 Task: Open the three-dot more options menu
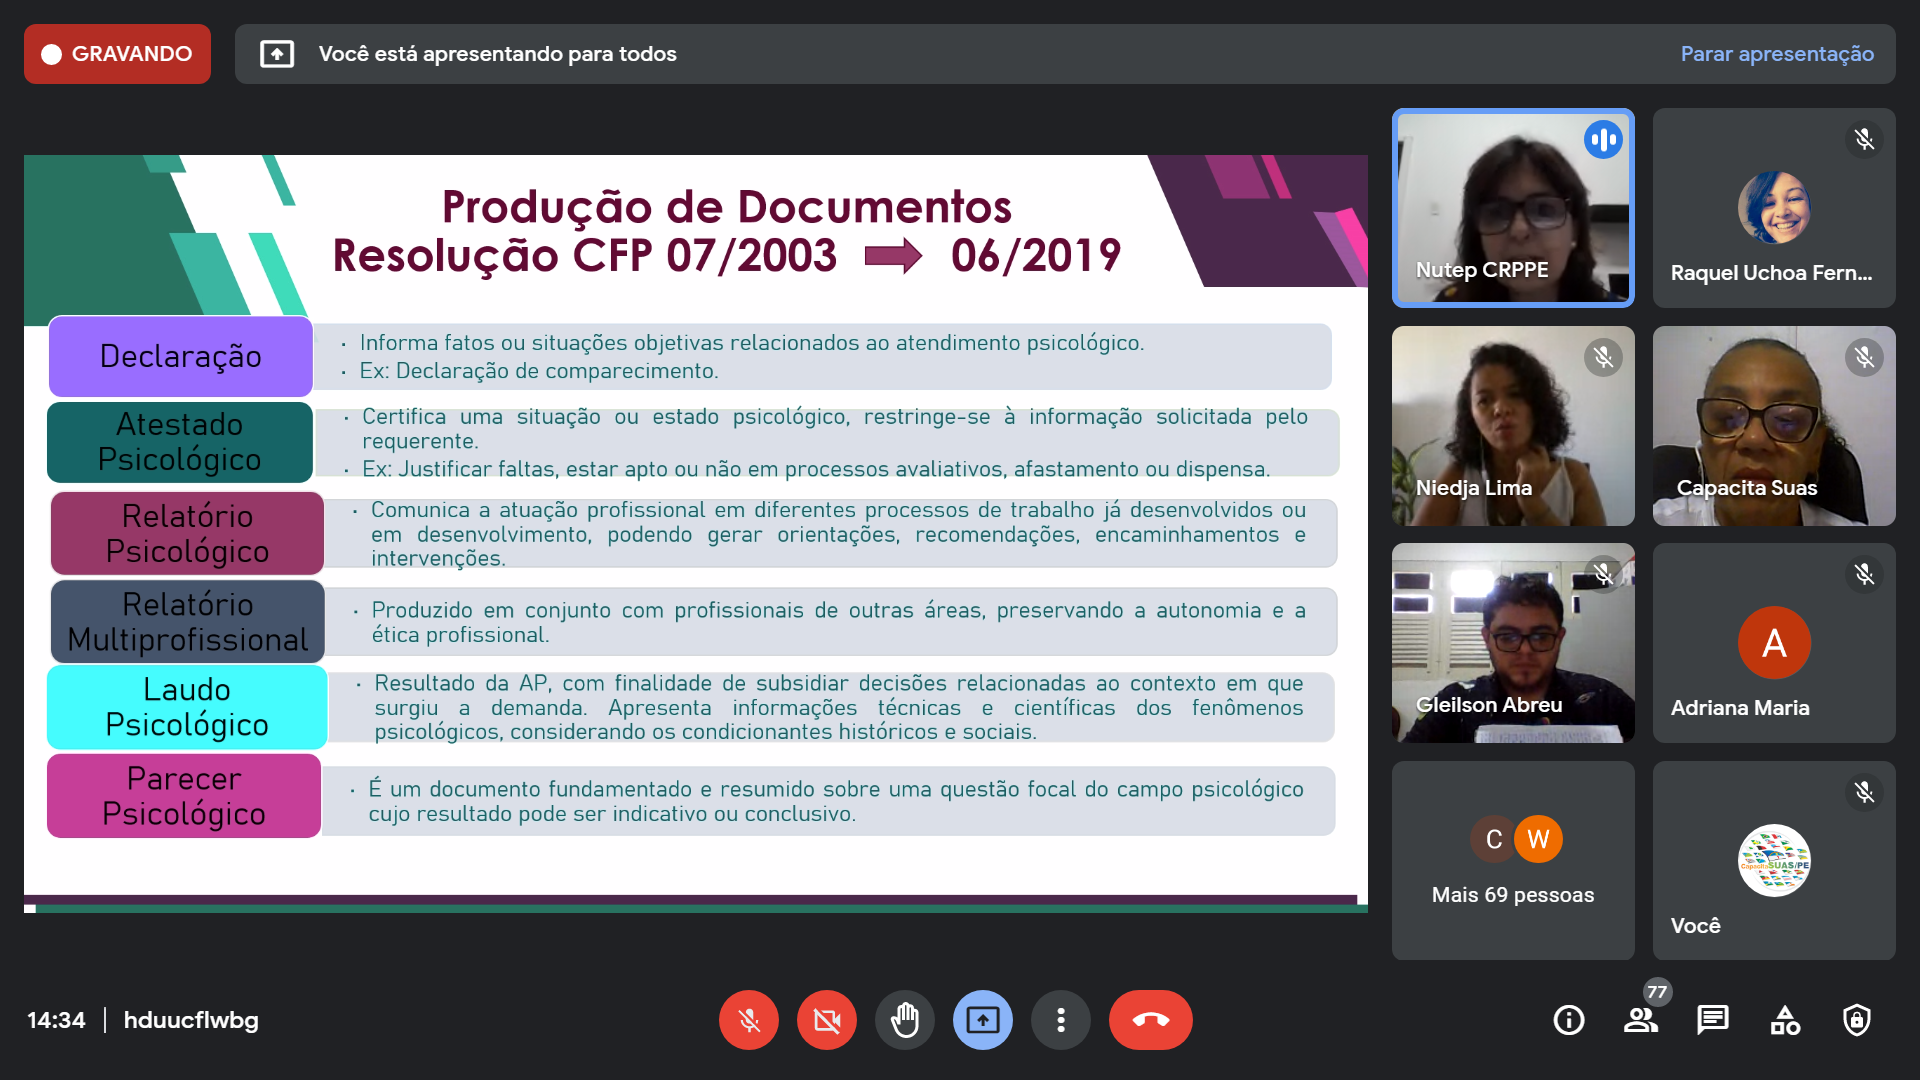pyautogui.click(x=1060, y=1020)
